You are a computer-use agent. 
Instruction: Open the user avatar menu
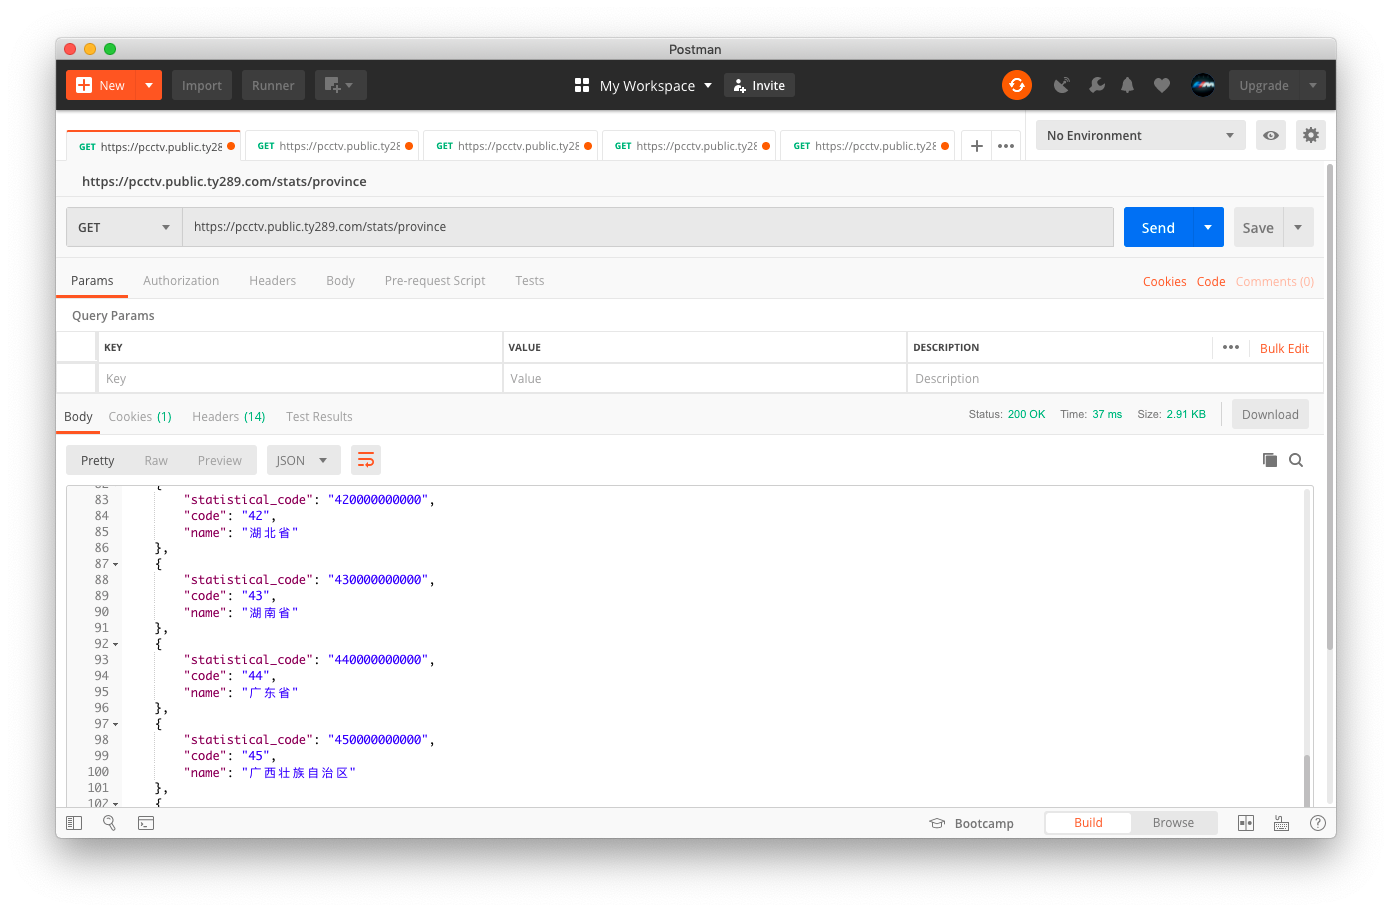(x=1203, y=85)
